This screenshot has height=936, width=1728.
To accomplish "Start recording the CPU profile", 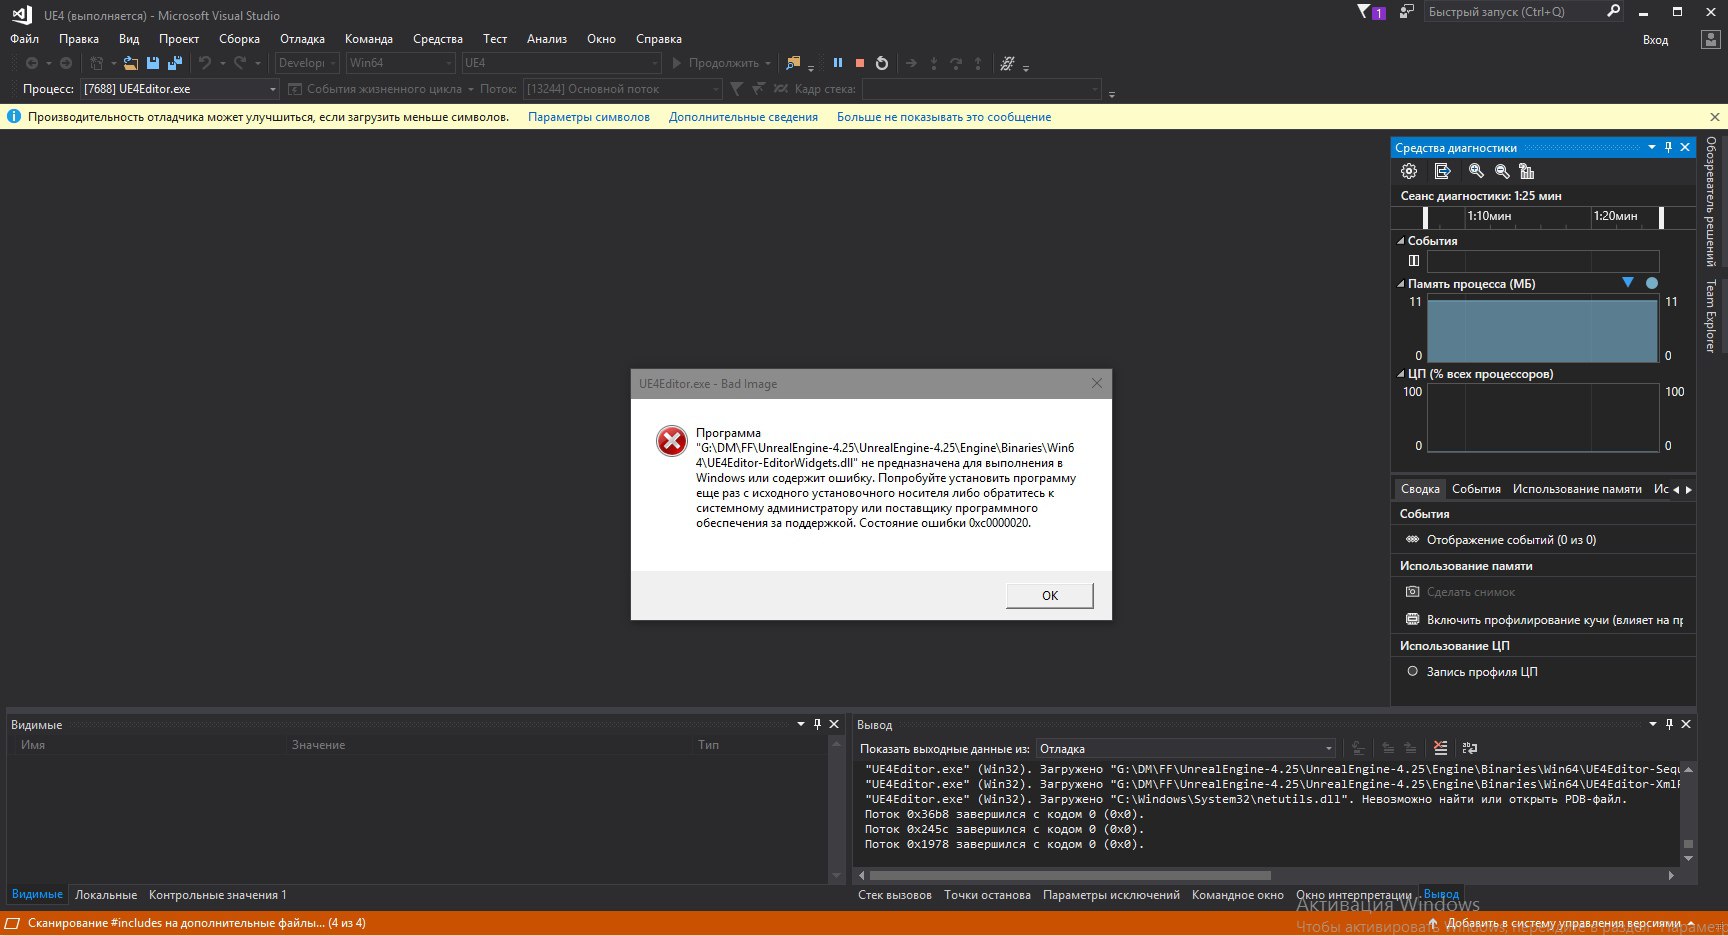I will (1481, 672).
